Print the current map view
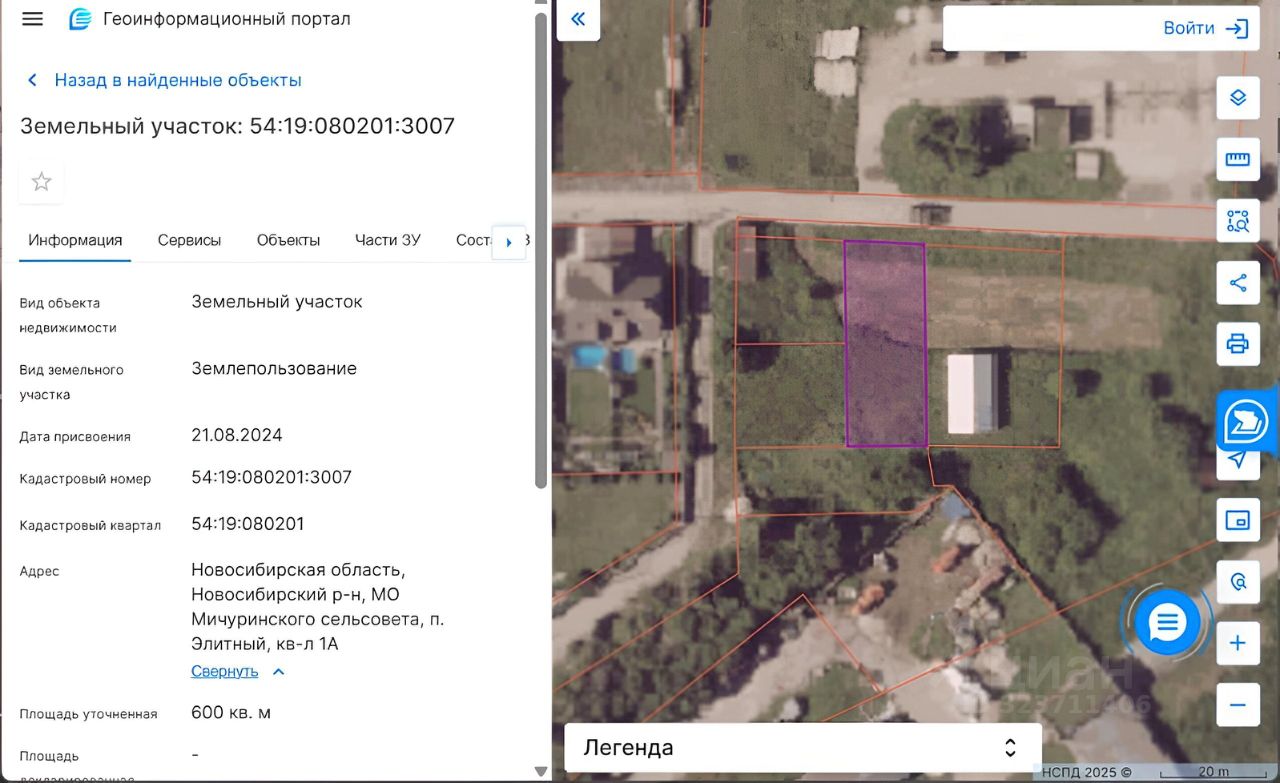Screen dimensions: 1280x783 1237,344
